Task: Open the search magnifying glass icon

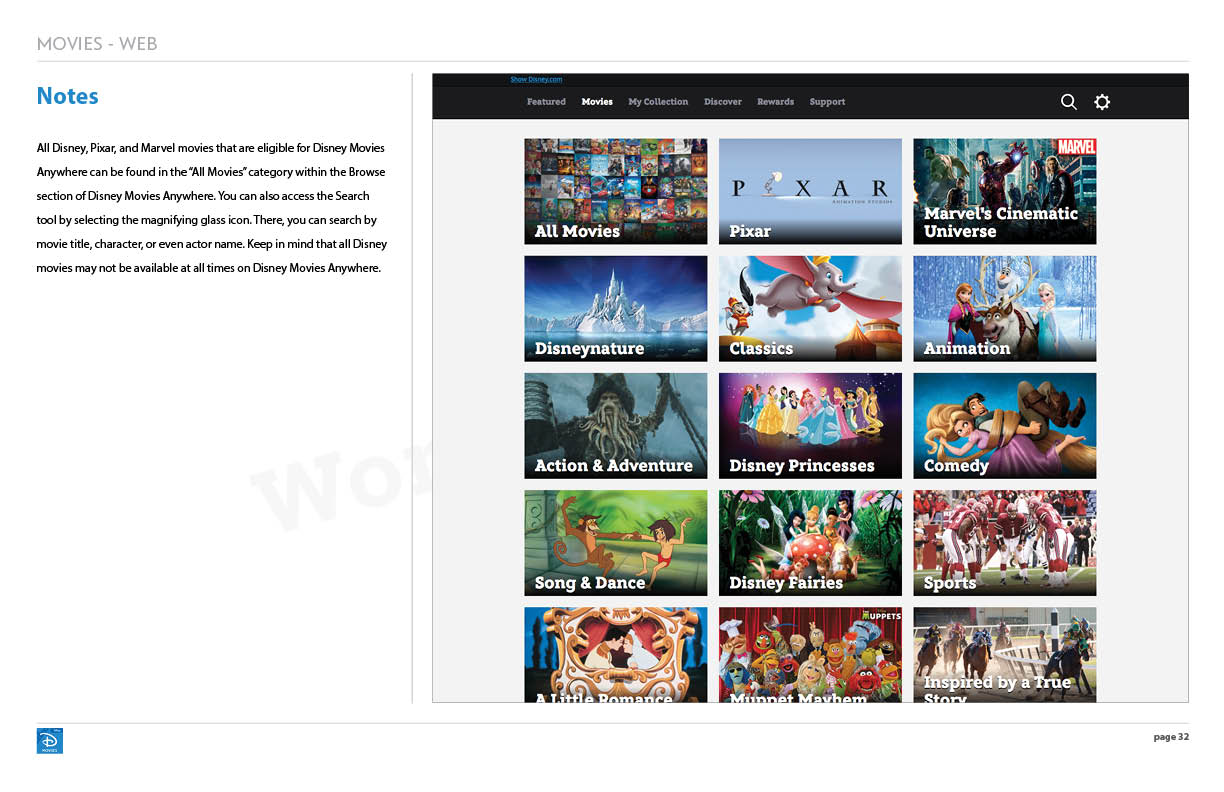Action: (1069, 102)
